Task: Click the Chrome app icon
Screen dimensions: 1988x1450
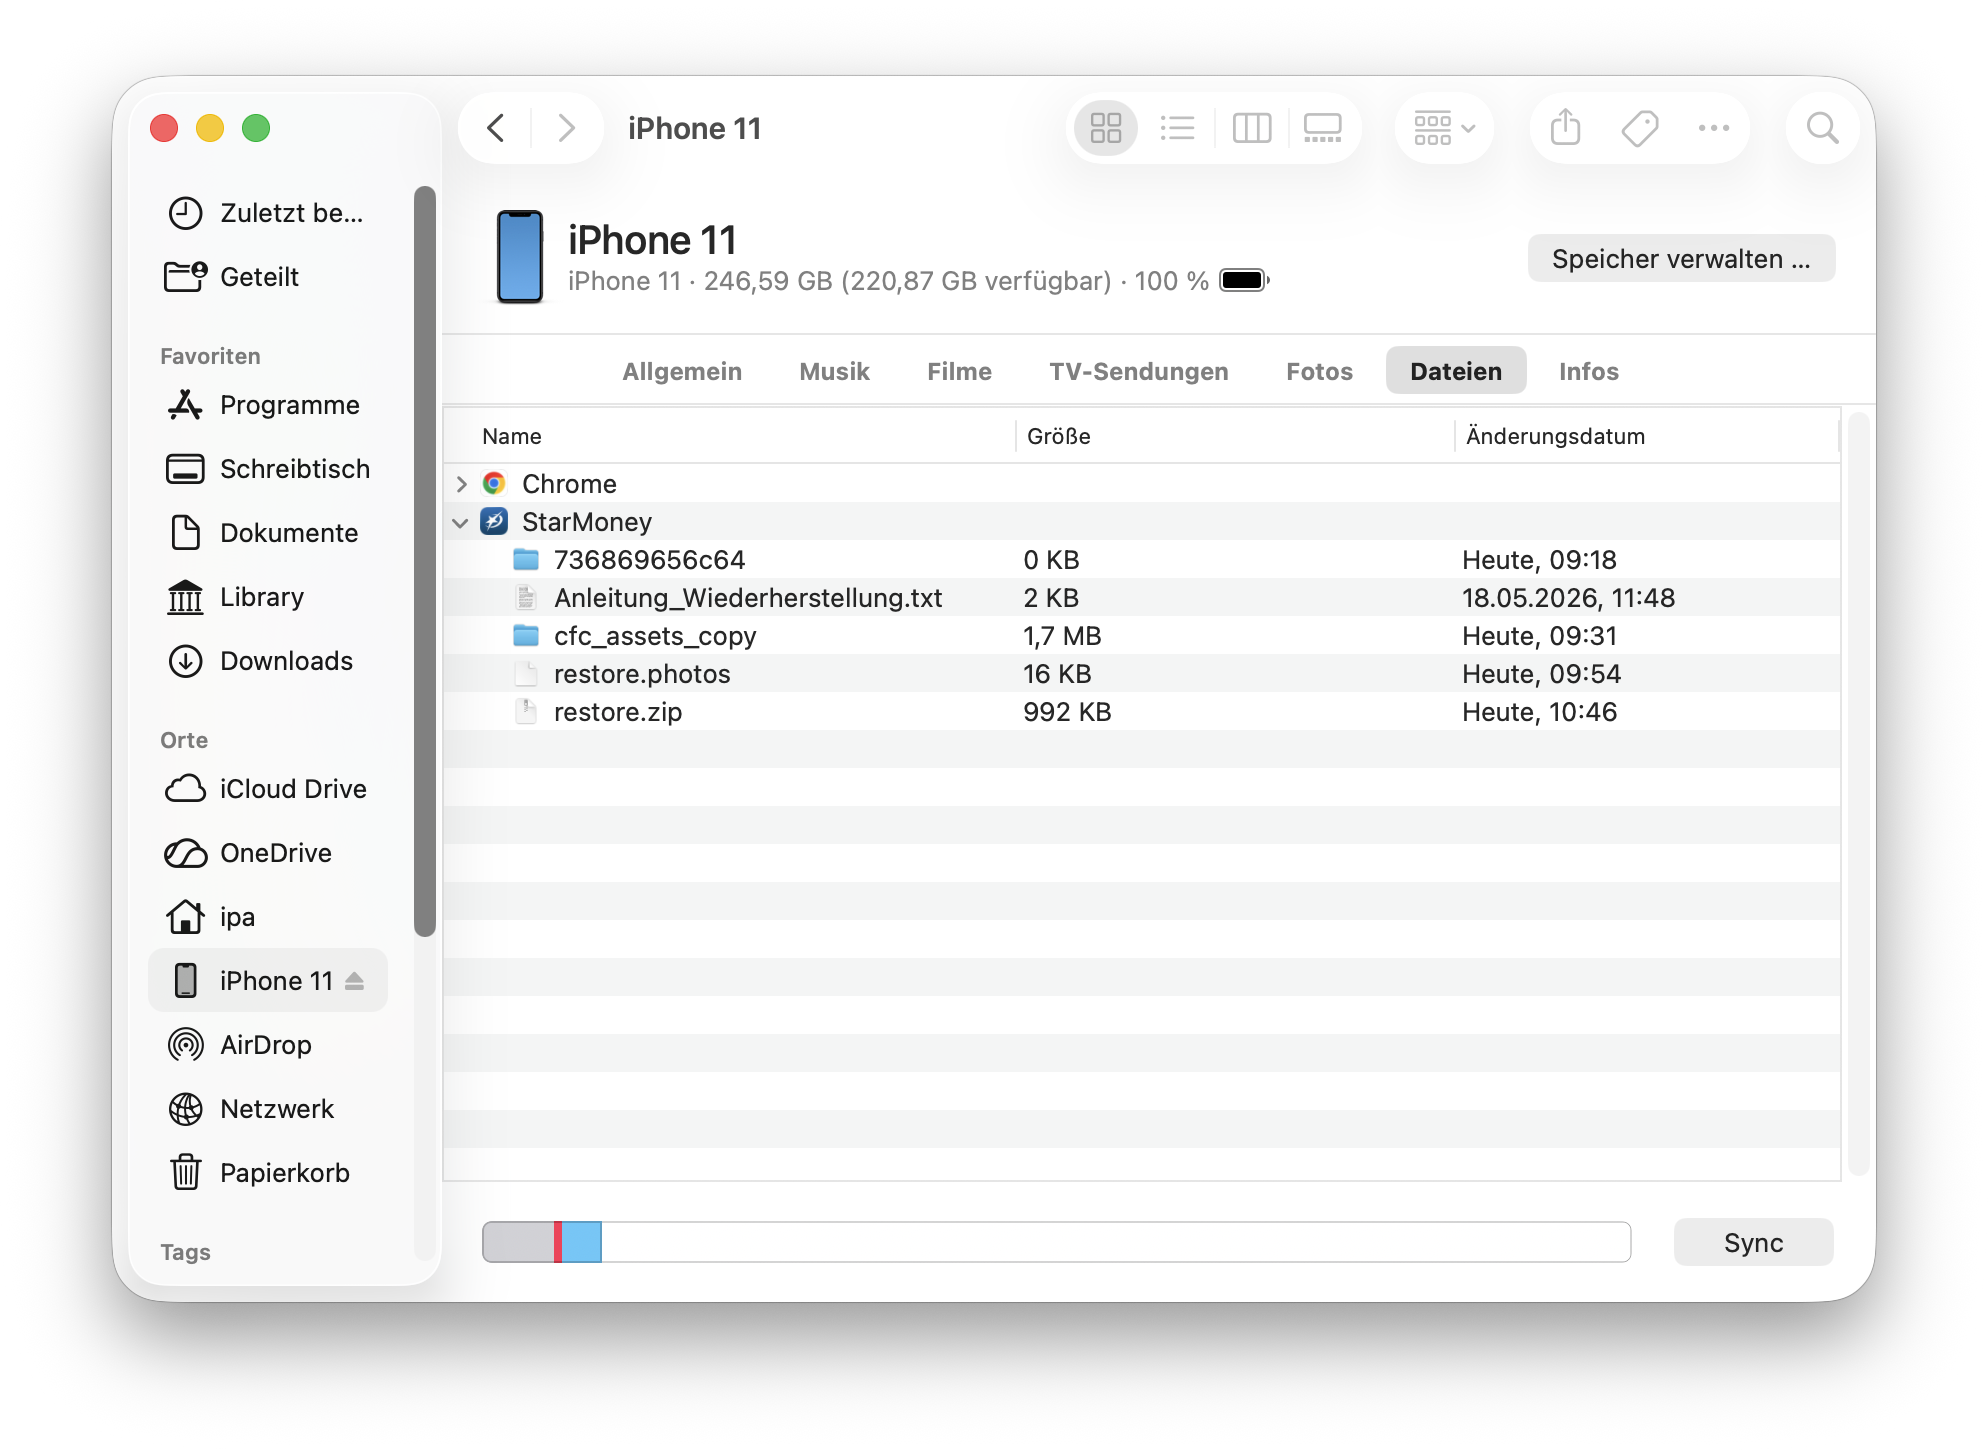Action: point(494,484)
